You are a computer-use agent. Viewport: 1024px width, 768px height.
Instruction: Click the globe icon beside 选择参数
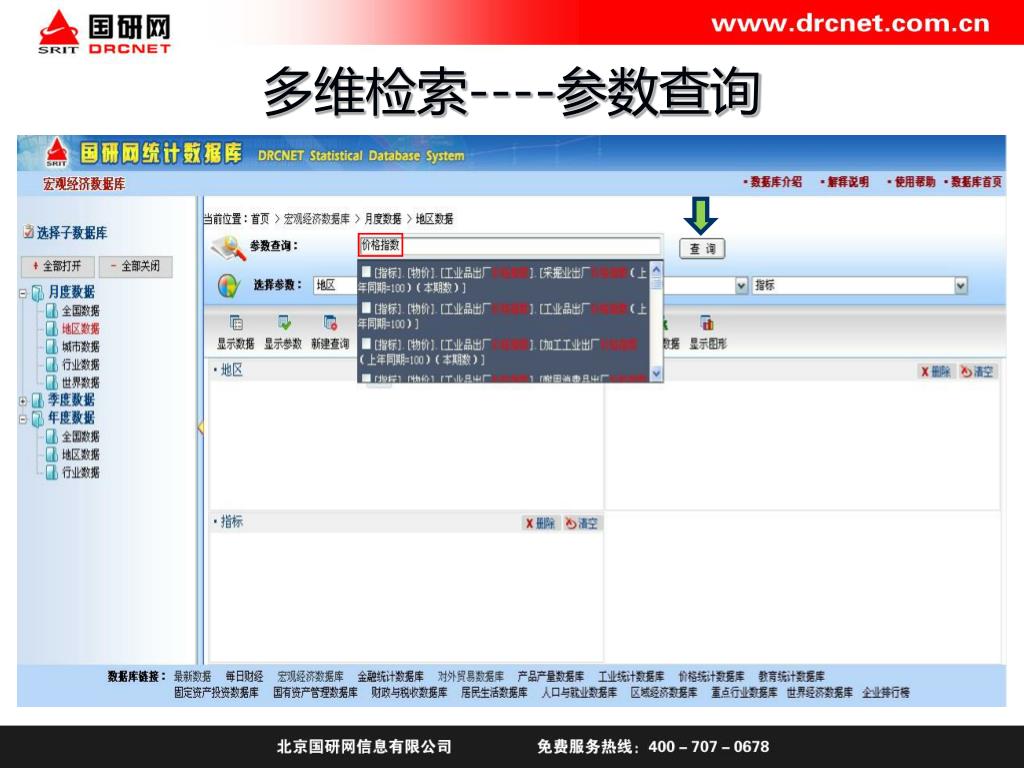(229, 286)
